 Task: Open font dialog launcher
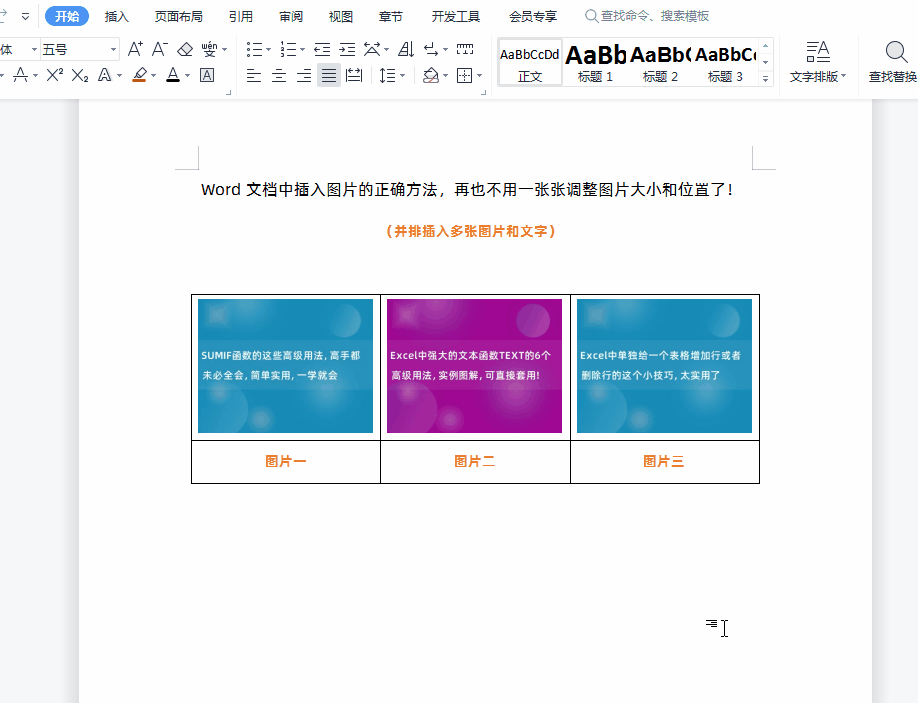click(x=228, y=92)
